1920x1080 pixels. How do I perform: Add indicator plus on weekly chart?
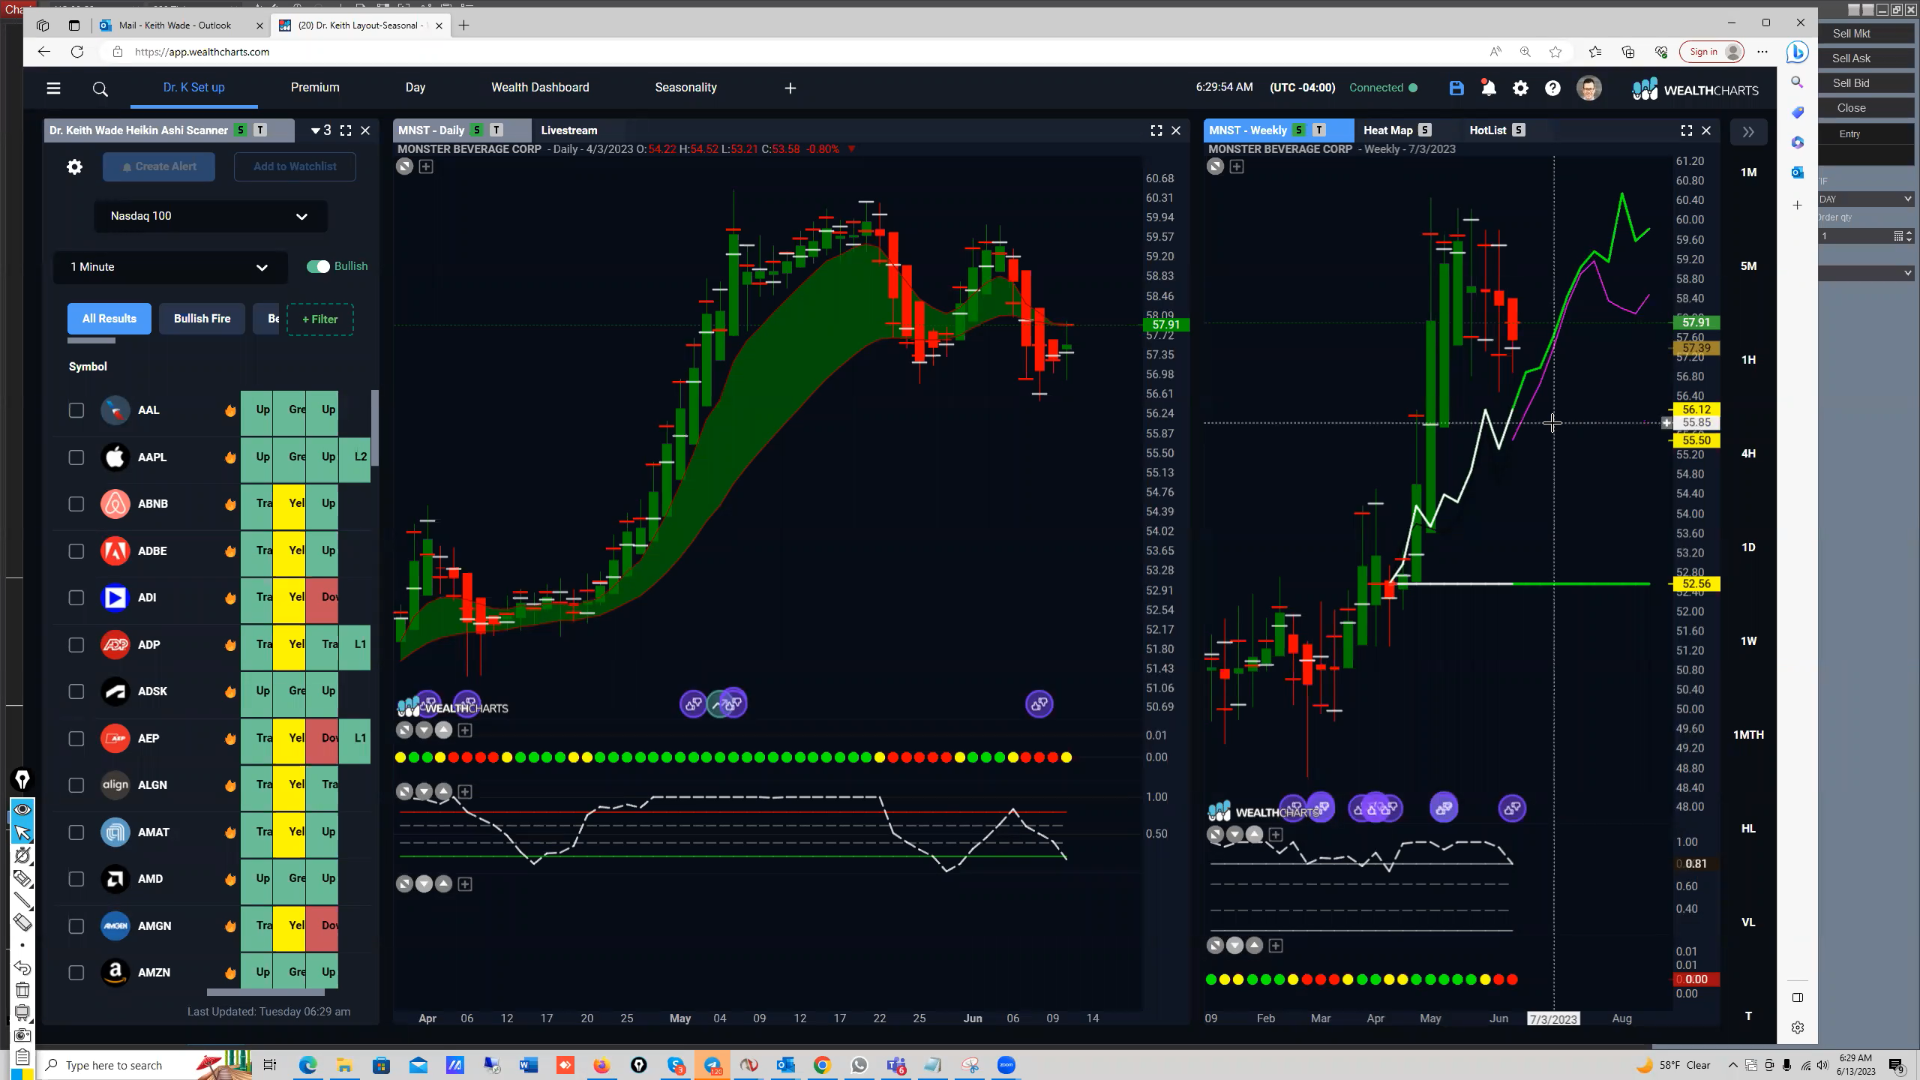pos(1237,167)
